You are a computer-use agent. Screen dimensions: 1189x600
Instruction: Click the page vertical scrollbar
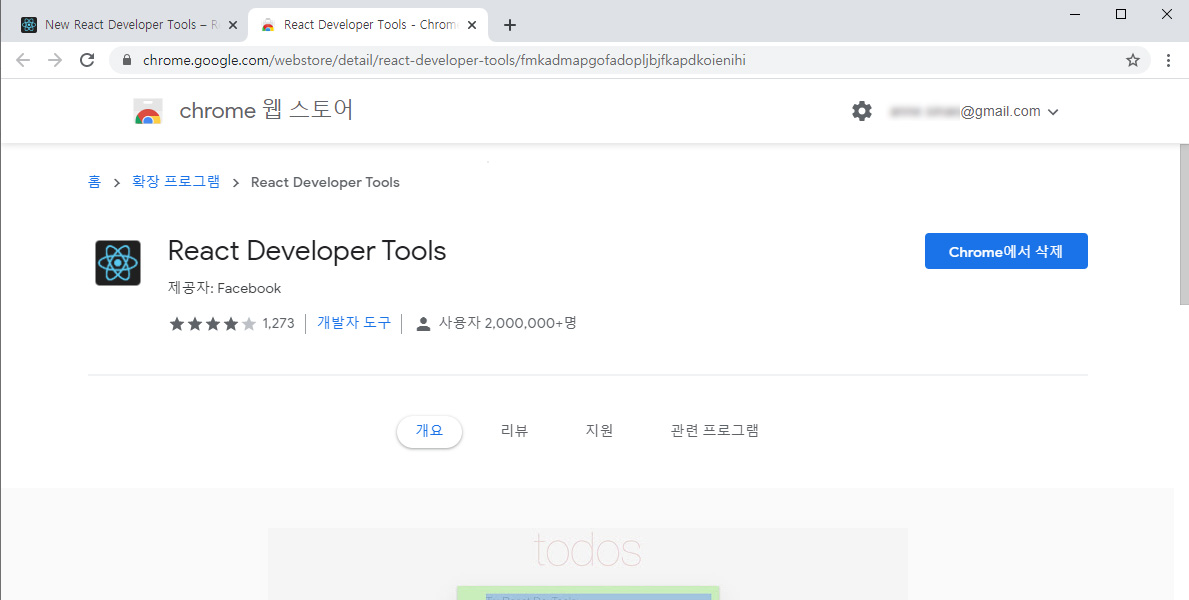click(1184, 224)
